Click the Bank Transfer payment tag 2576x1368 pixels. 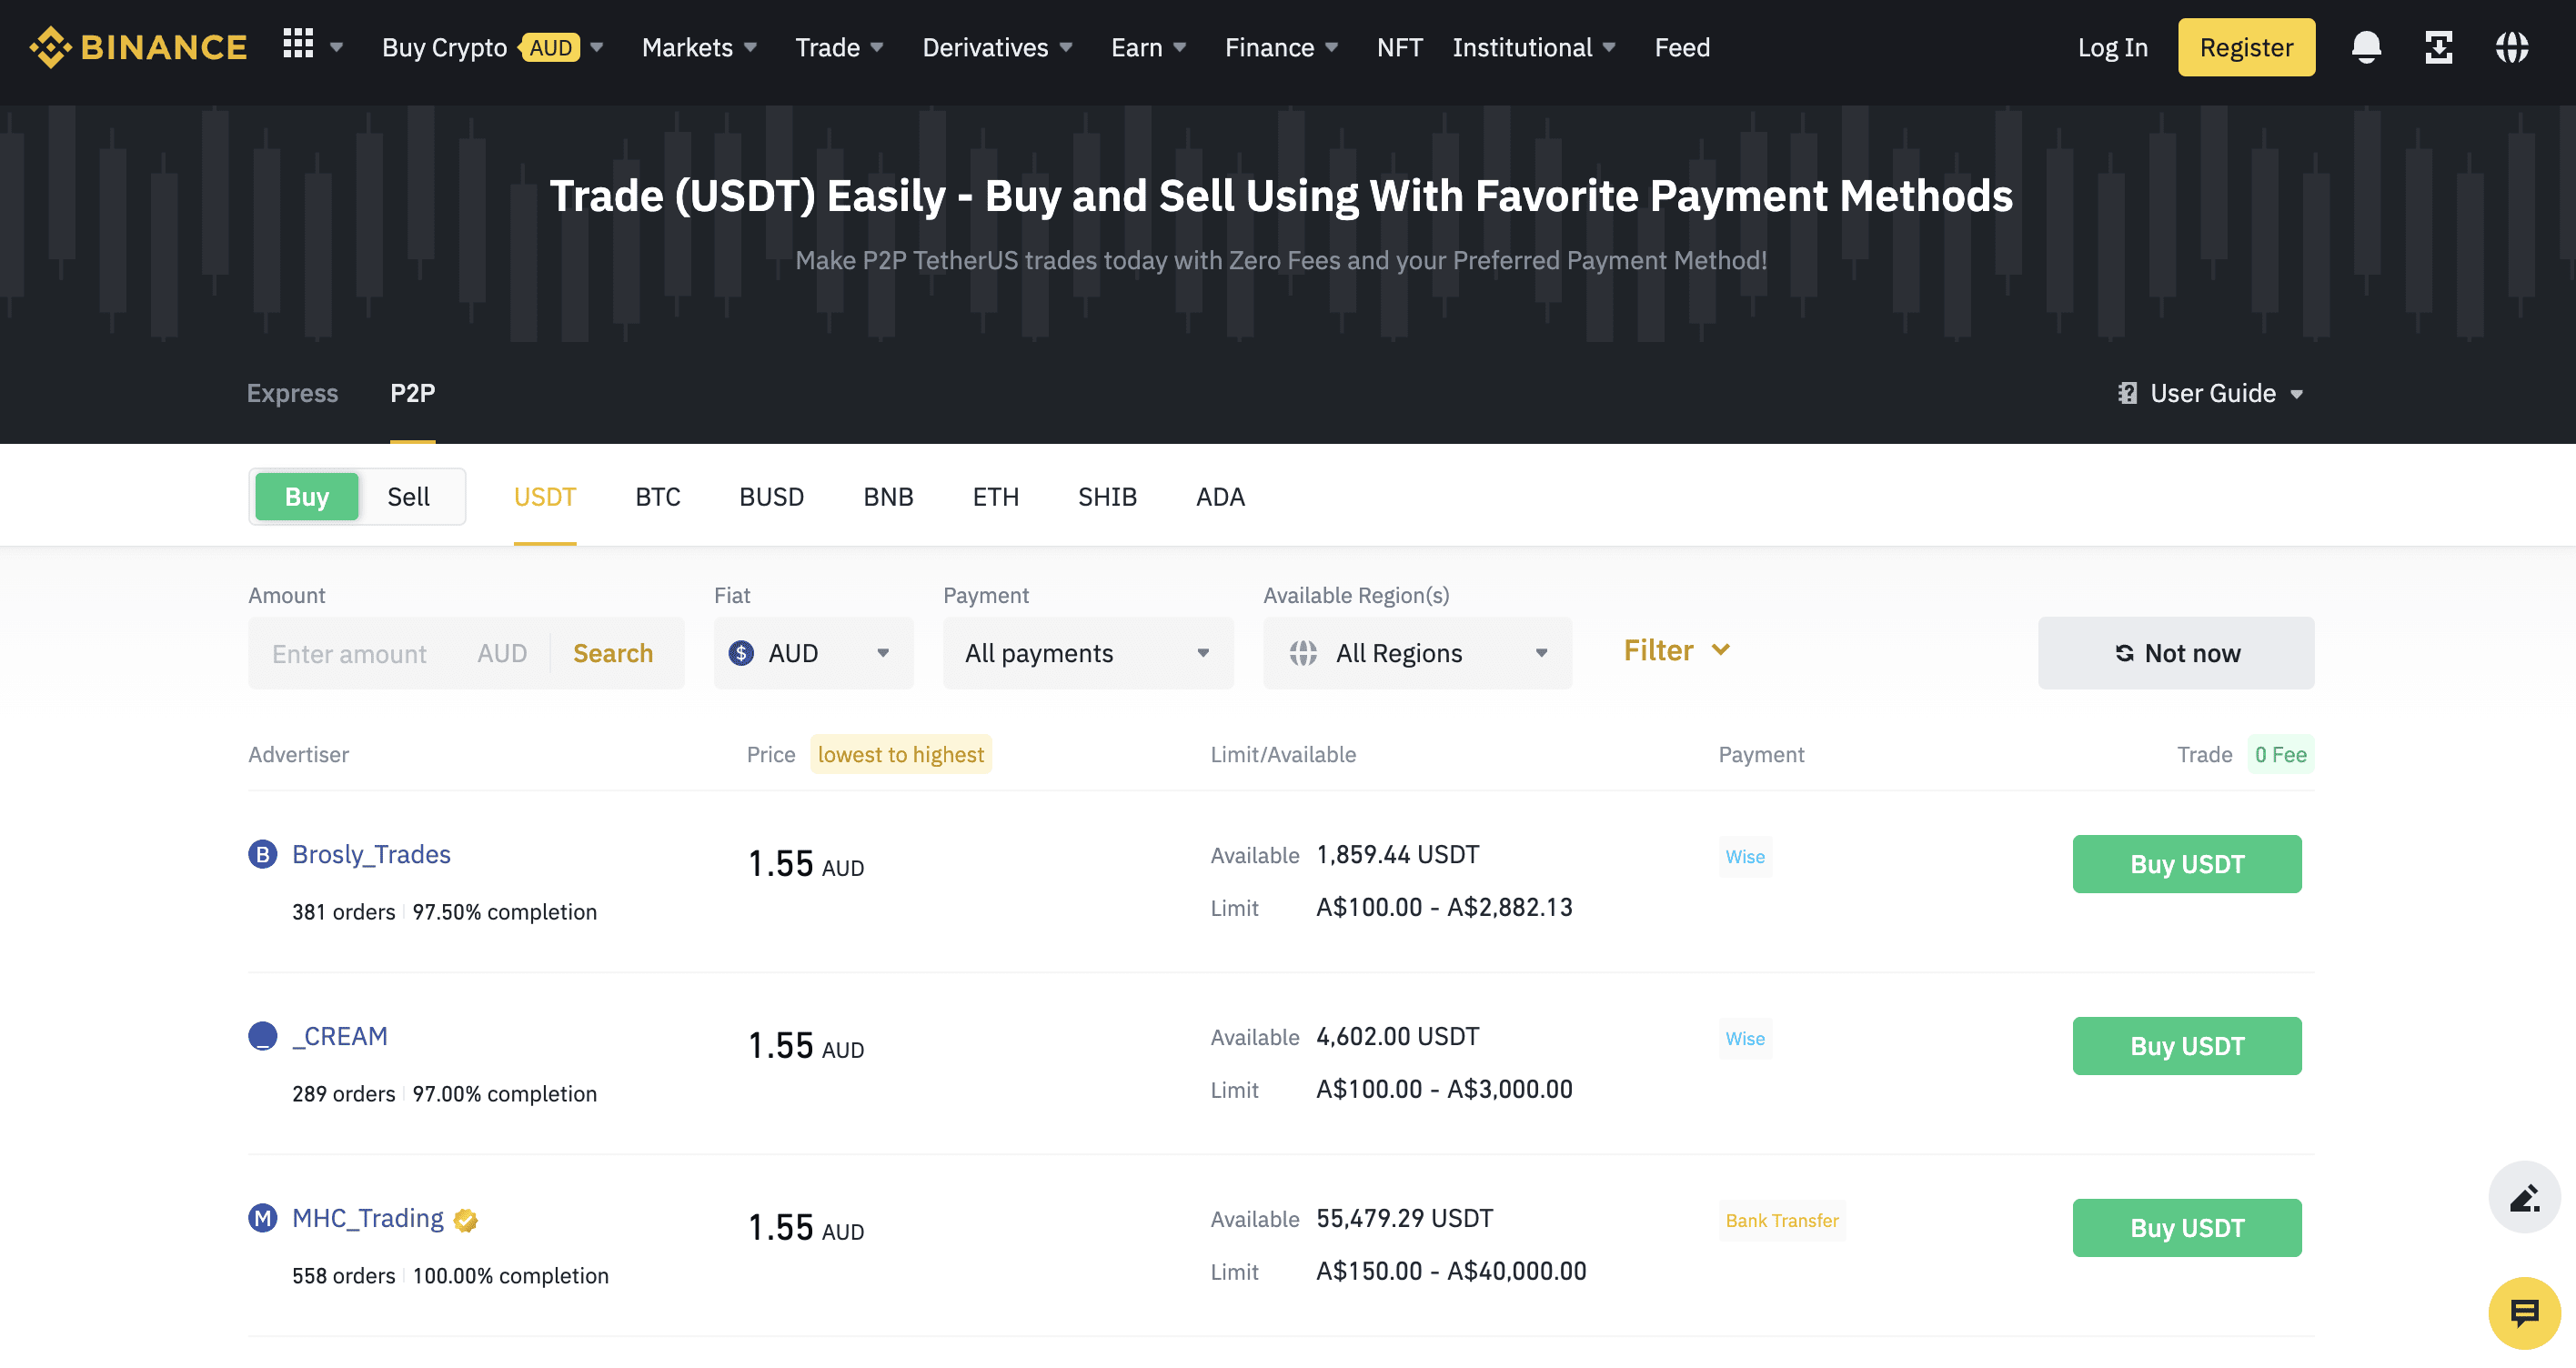coord(1782,1220)
